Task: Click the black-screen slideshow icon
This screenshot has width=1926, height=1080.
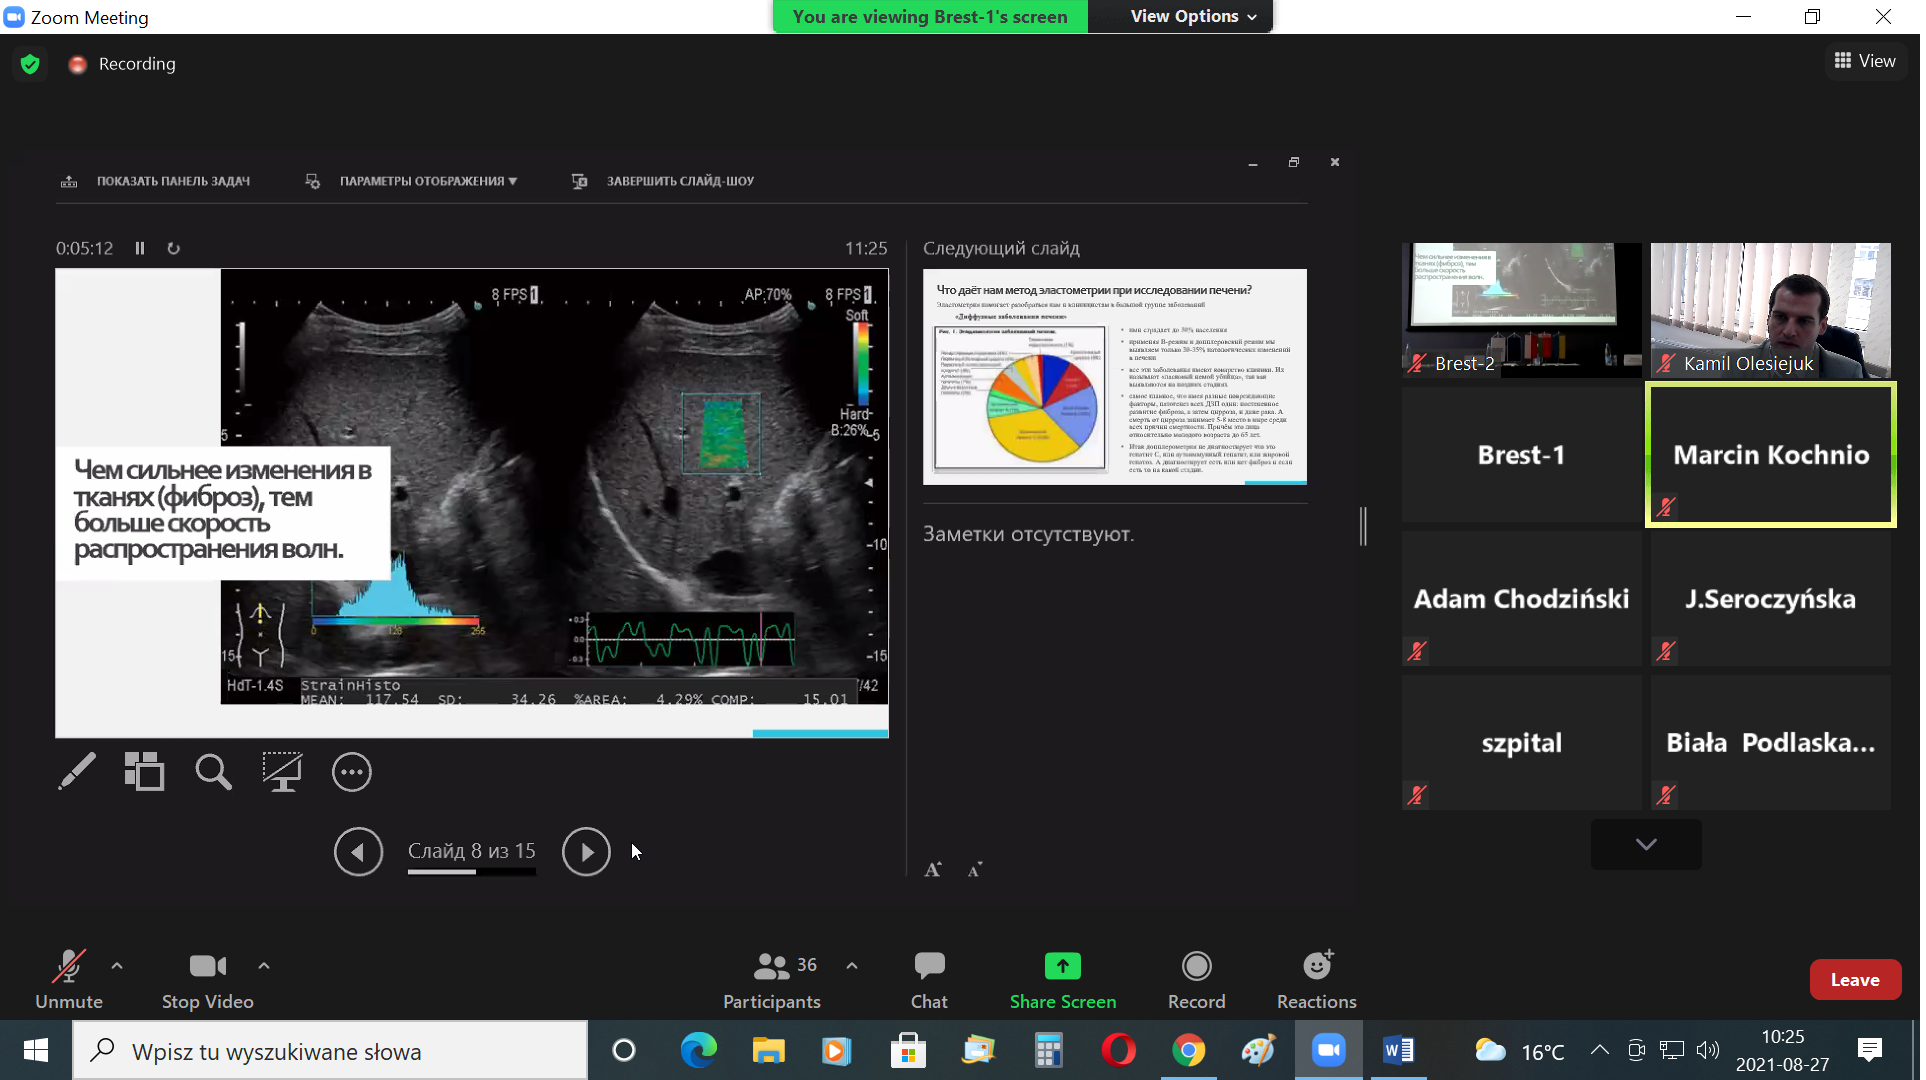Action: (x=282, y=772)
